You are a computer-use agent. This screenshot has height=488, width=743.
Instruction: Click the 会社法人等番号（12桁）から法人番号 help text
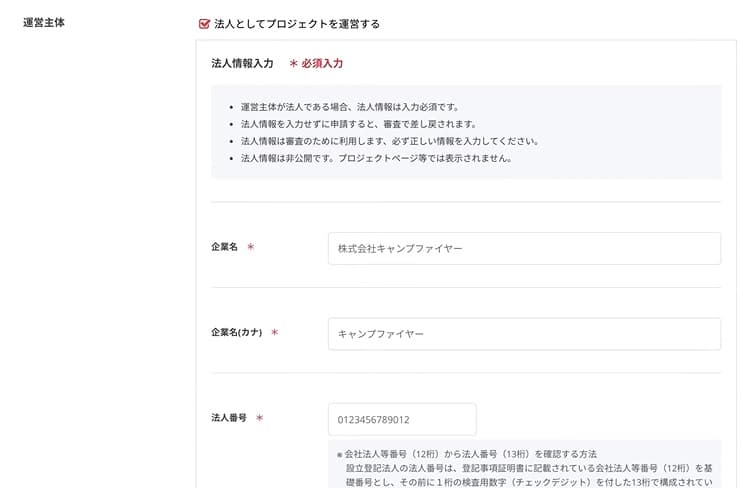(x=470, y=454)
